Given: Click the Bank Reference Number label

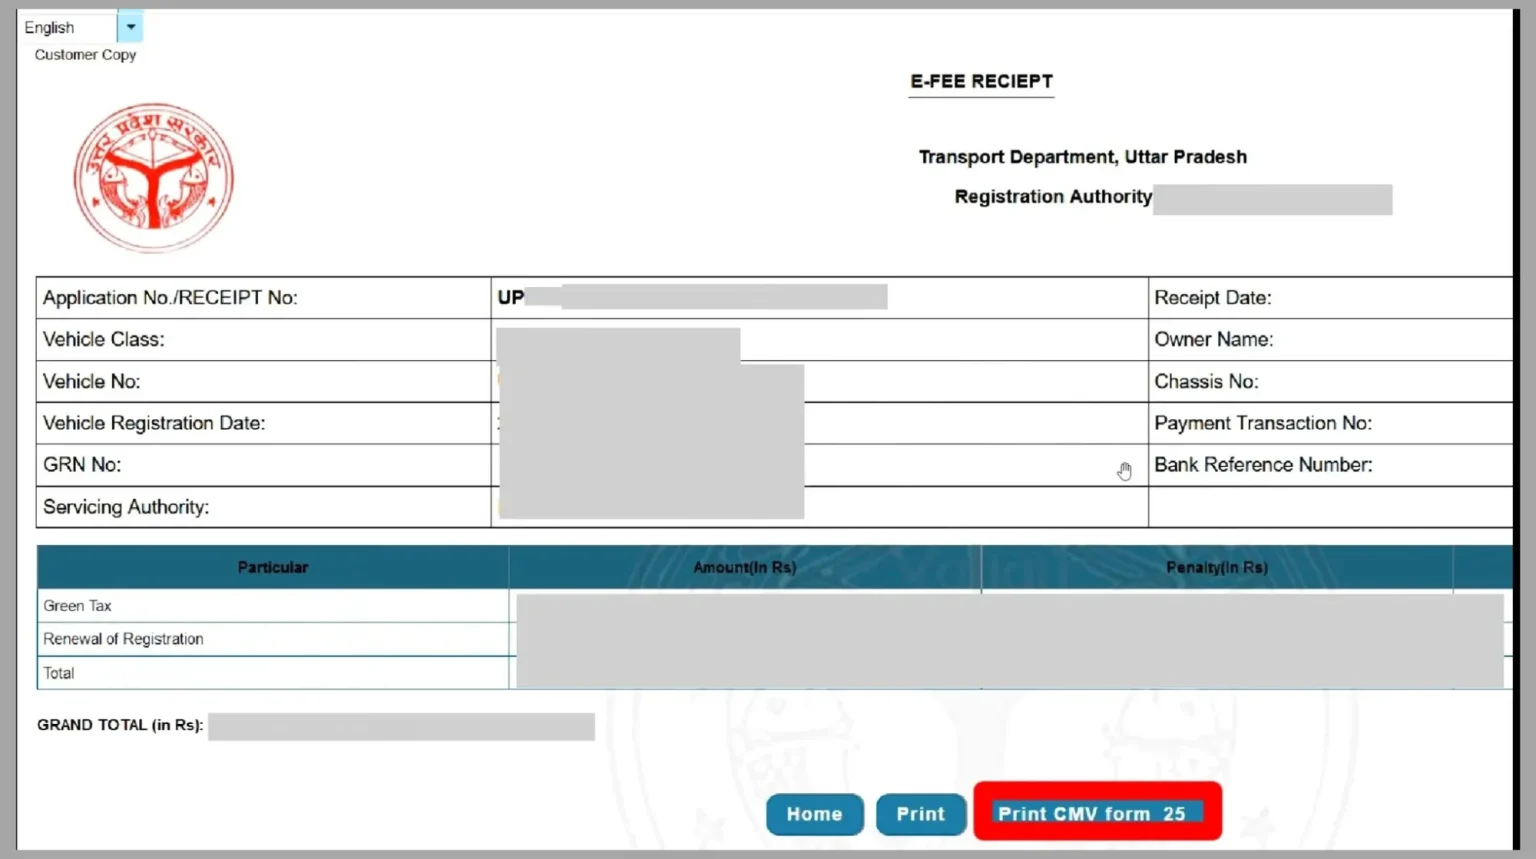Looking at the screenshot, I should [1262, 465].
